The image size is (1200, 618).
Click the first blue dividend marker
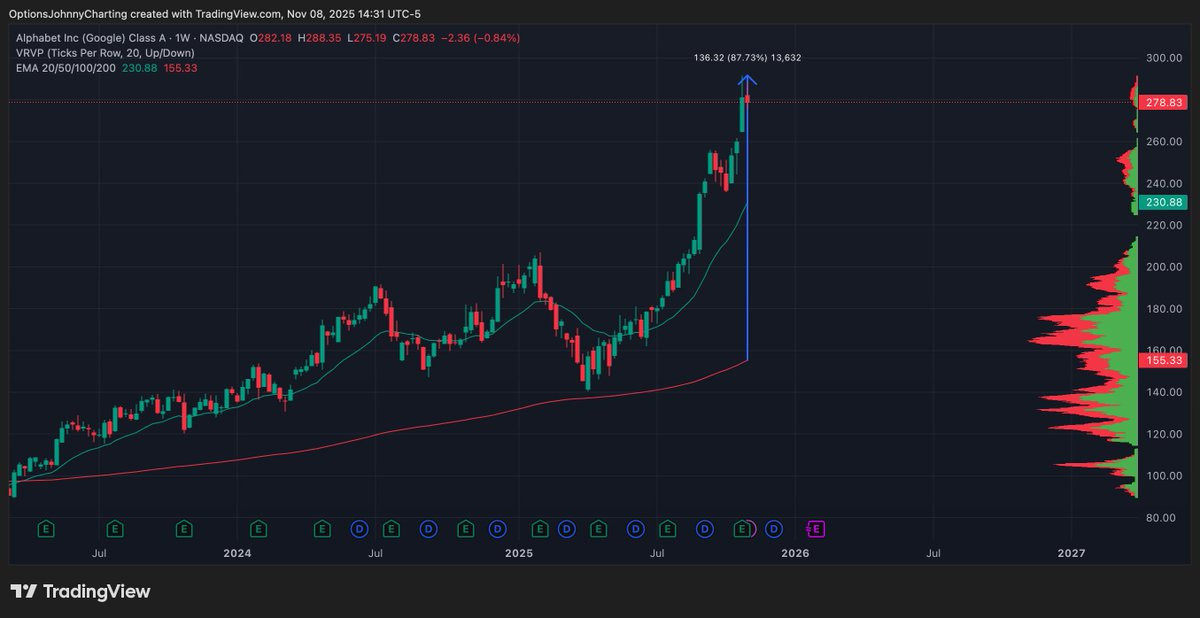tap(359, 528)
